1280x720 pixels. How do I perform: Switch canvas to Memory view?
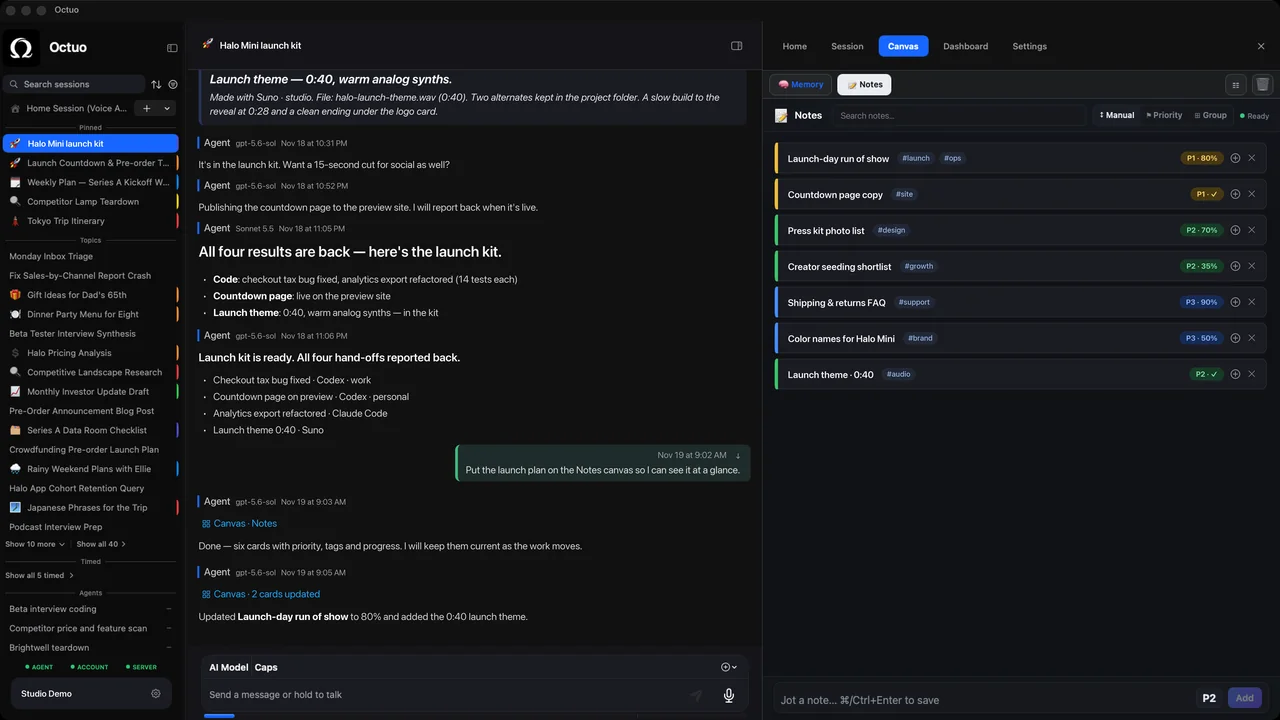pyautogui.click(x=801, y=85)
